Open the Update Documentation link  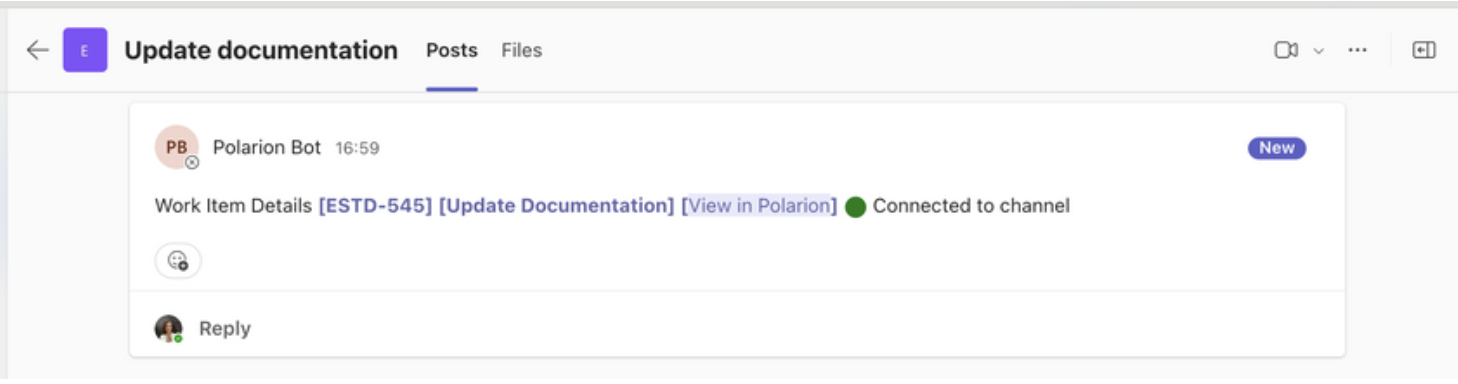pyautogui.click(x=557, y=206)
